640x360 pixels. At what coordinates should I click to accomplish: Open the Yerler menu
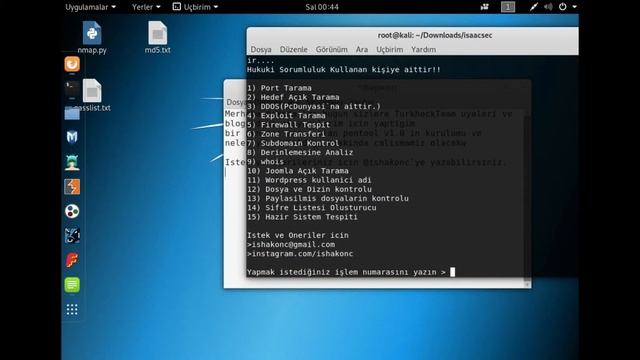coord(146,7)
